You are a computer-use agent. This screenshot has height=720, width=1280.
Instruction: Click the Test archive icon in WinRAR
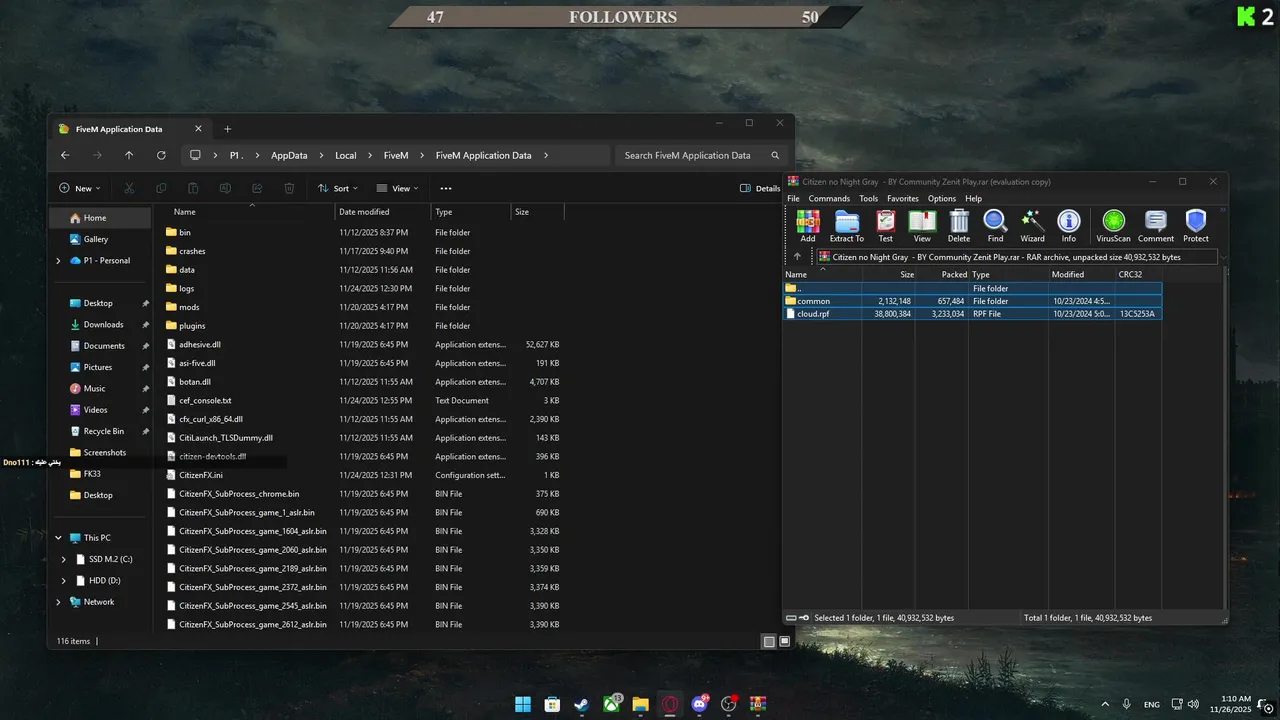885,225
